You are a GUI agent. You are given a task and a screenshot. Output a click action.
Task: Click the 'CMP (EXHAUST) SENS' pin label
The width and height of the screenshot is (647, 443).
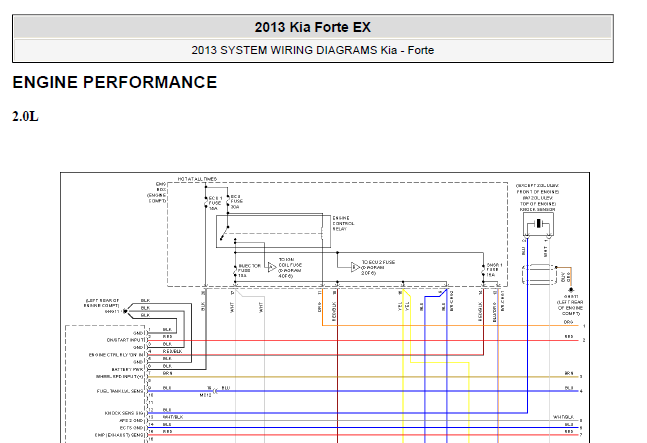(x=119, y=435)
